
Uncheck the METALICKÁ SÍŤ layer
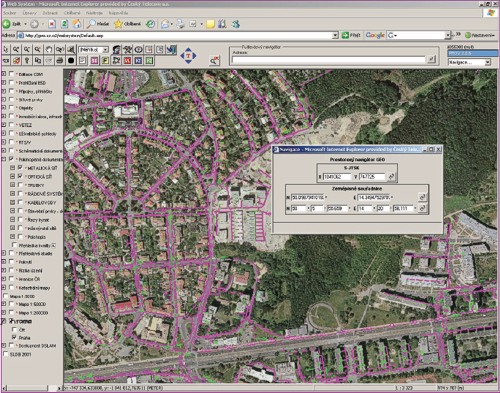click(20, 168)
